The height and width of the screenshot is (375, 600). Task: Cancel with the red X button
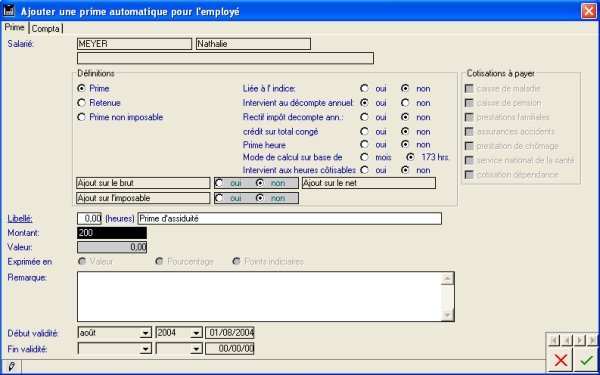click(x=561, y=360)
